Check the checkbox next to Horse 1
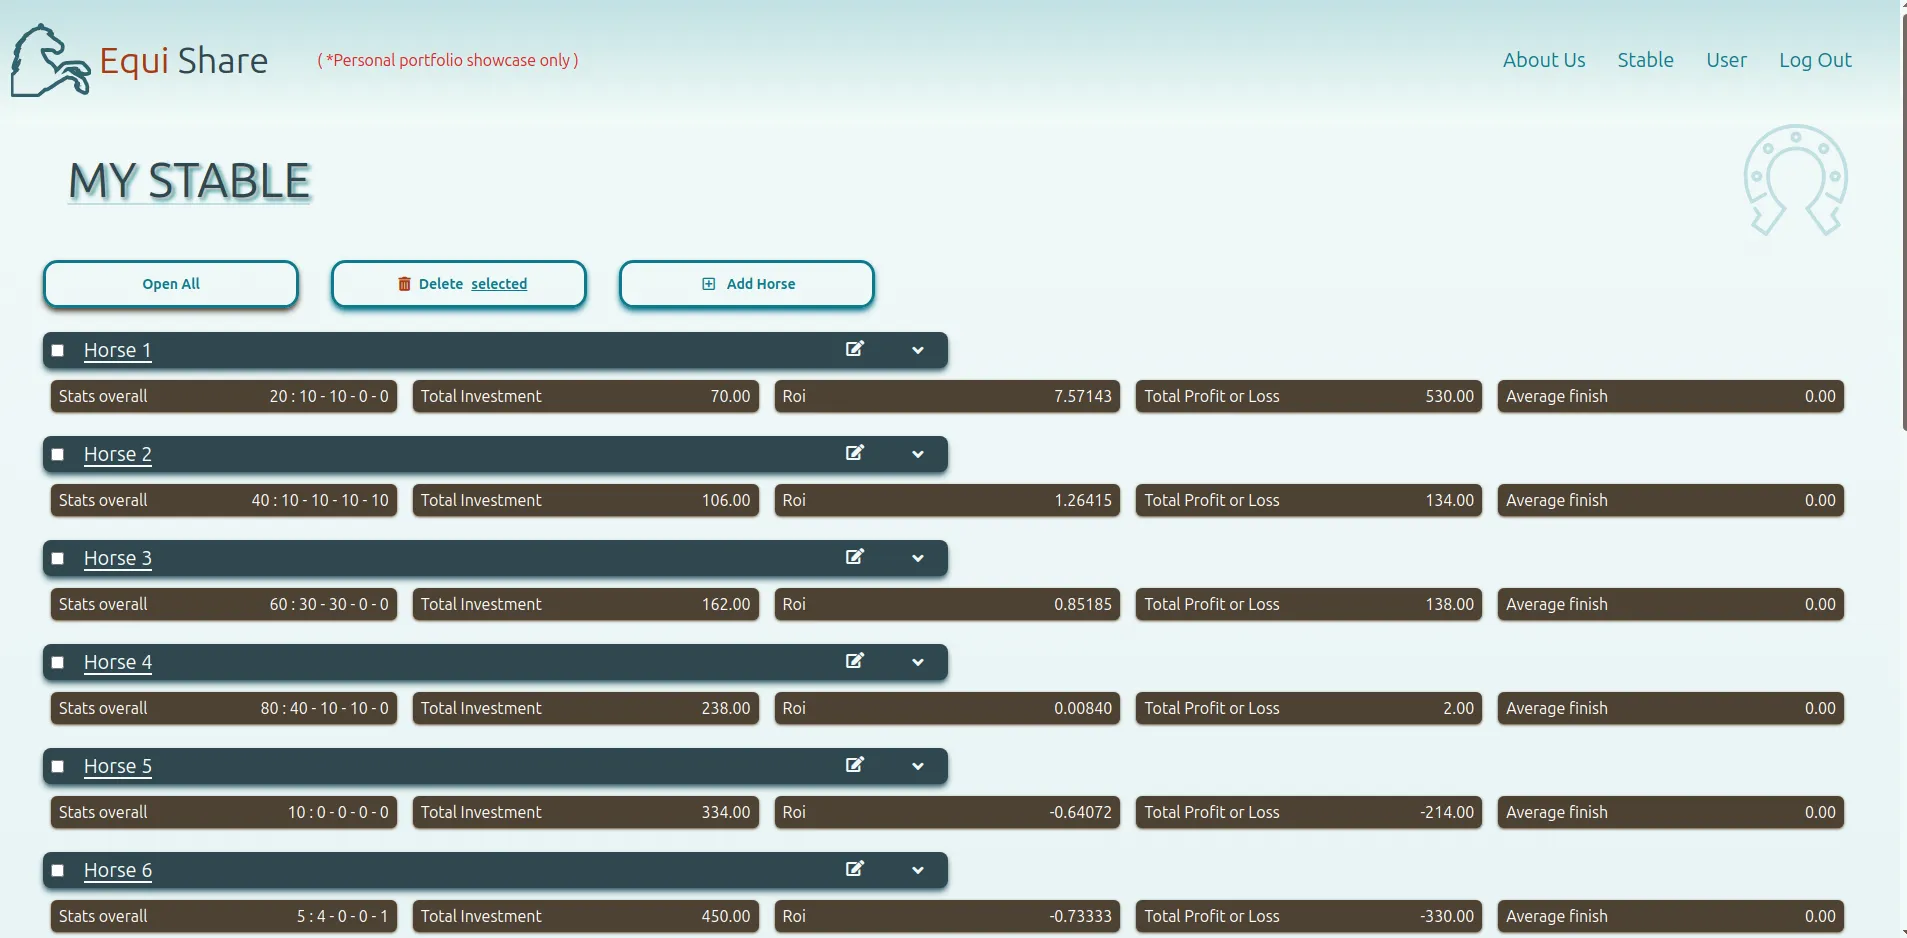Screen dimensions: 1907x938 pyautogui.click(x=57, y=350)
